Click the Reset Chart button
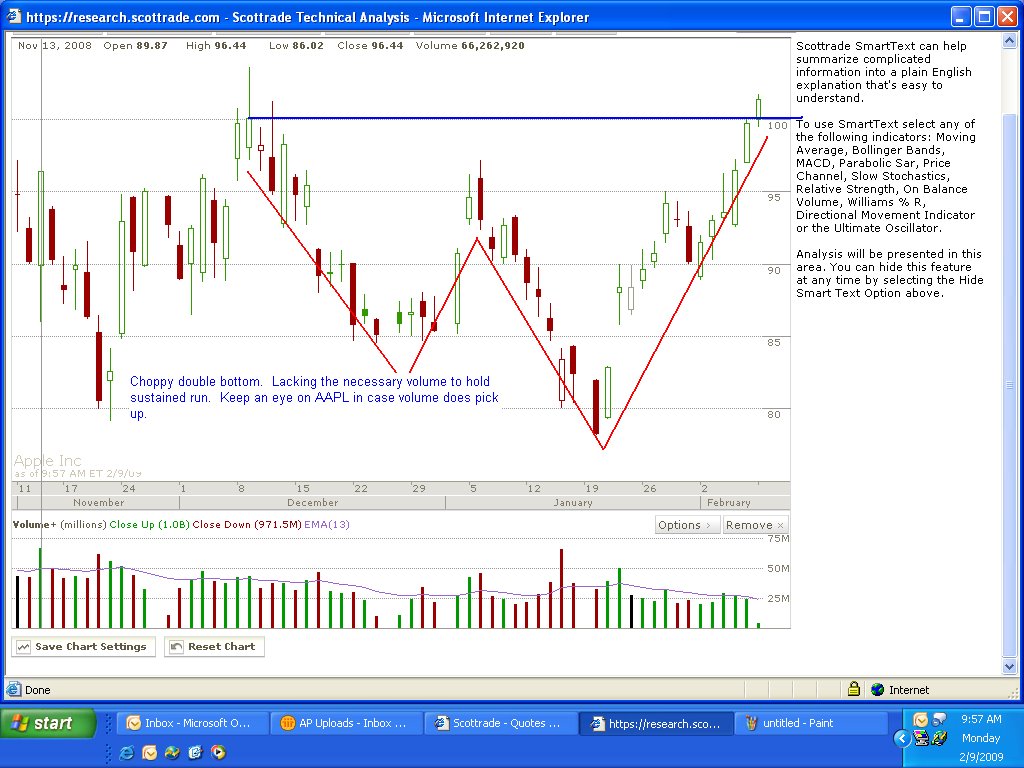The image size is (1024, 768). [214, 647]
